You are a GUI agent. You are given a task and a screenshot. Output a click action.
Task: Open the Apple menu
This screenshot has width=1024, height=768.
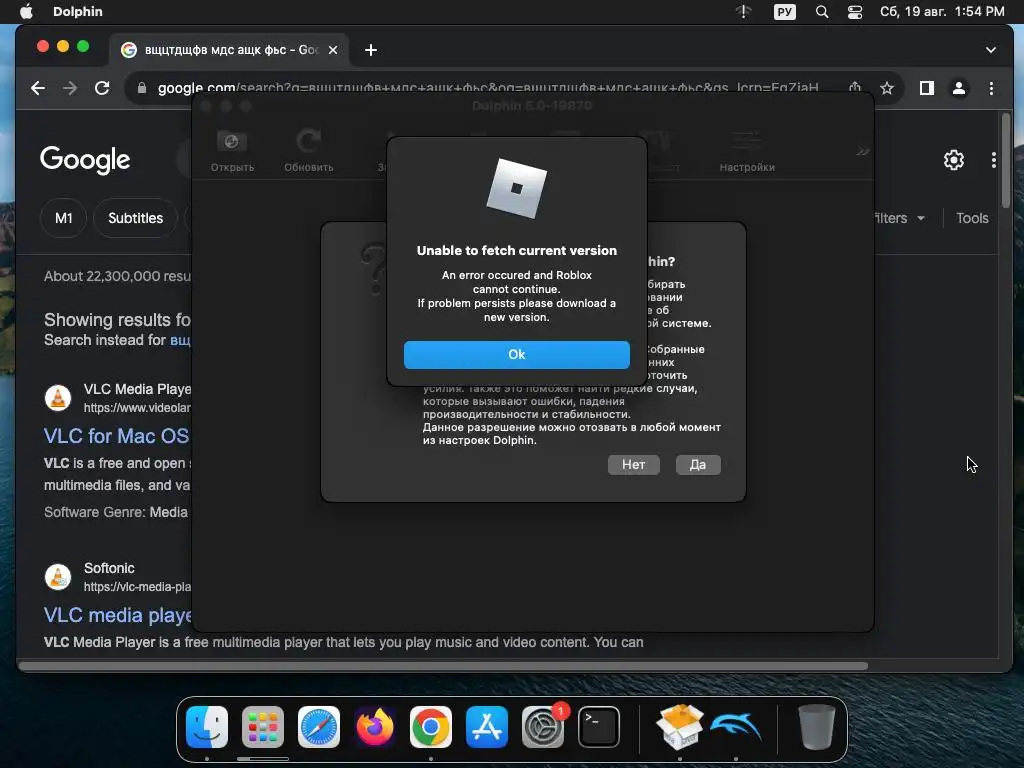point(26,11)
